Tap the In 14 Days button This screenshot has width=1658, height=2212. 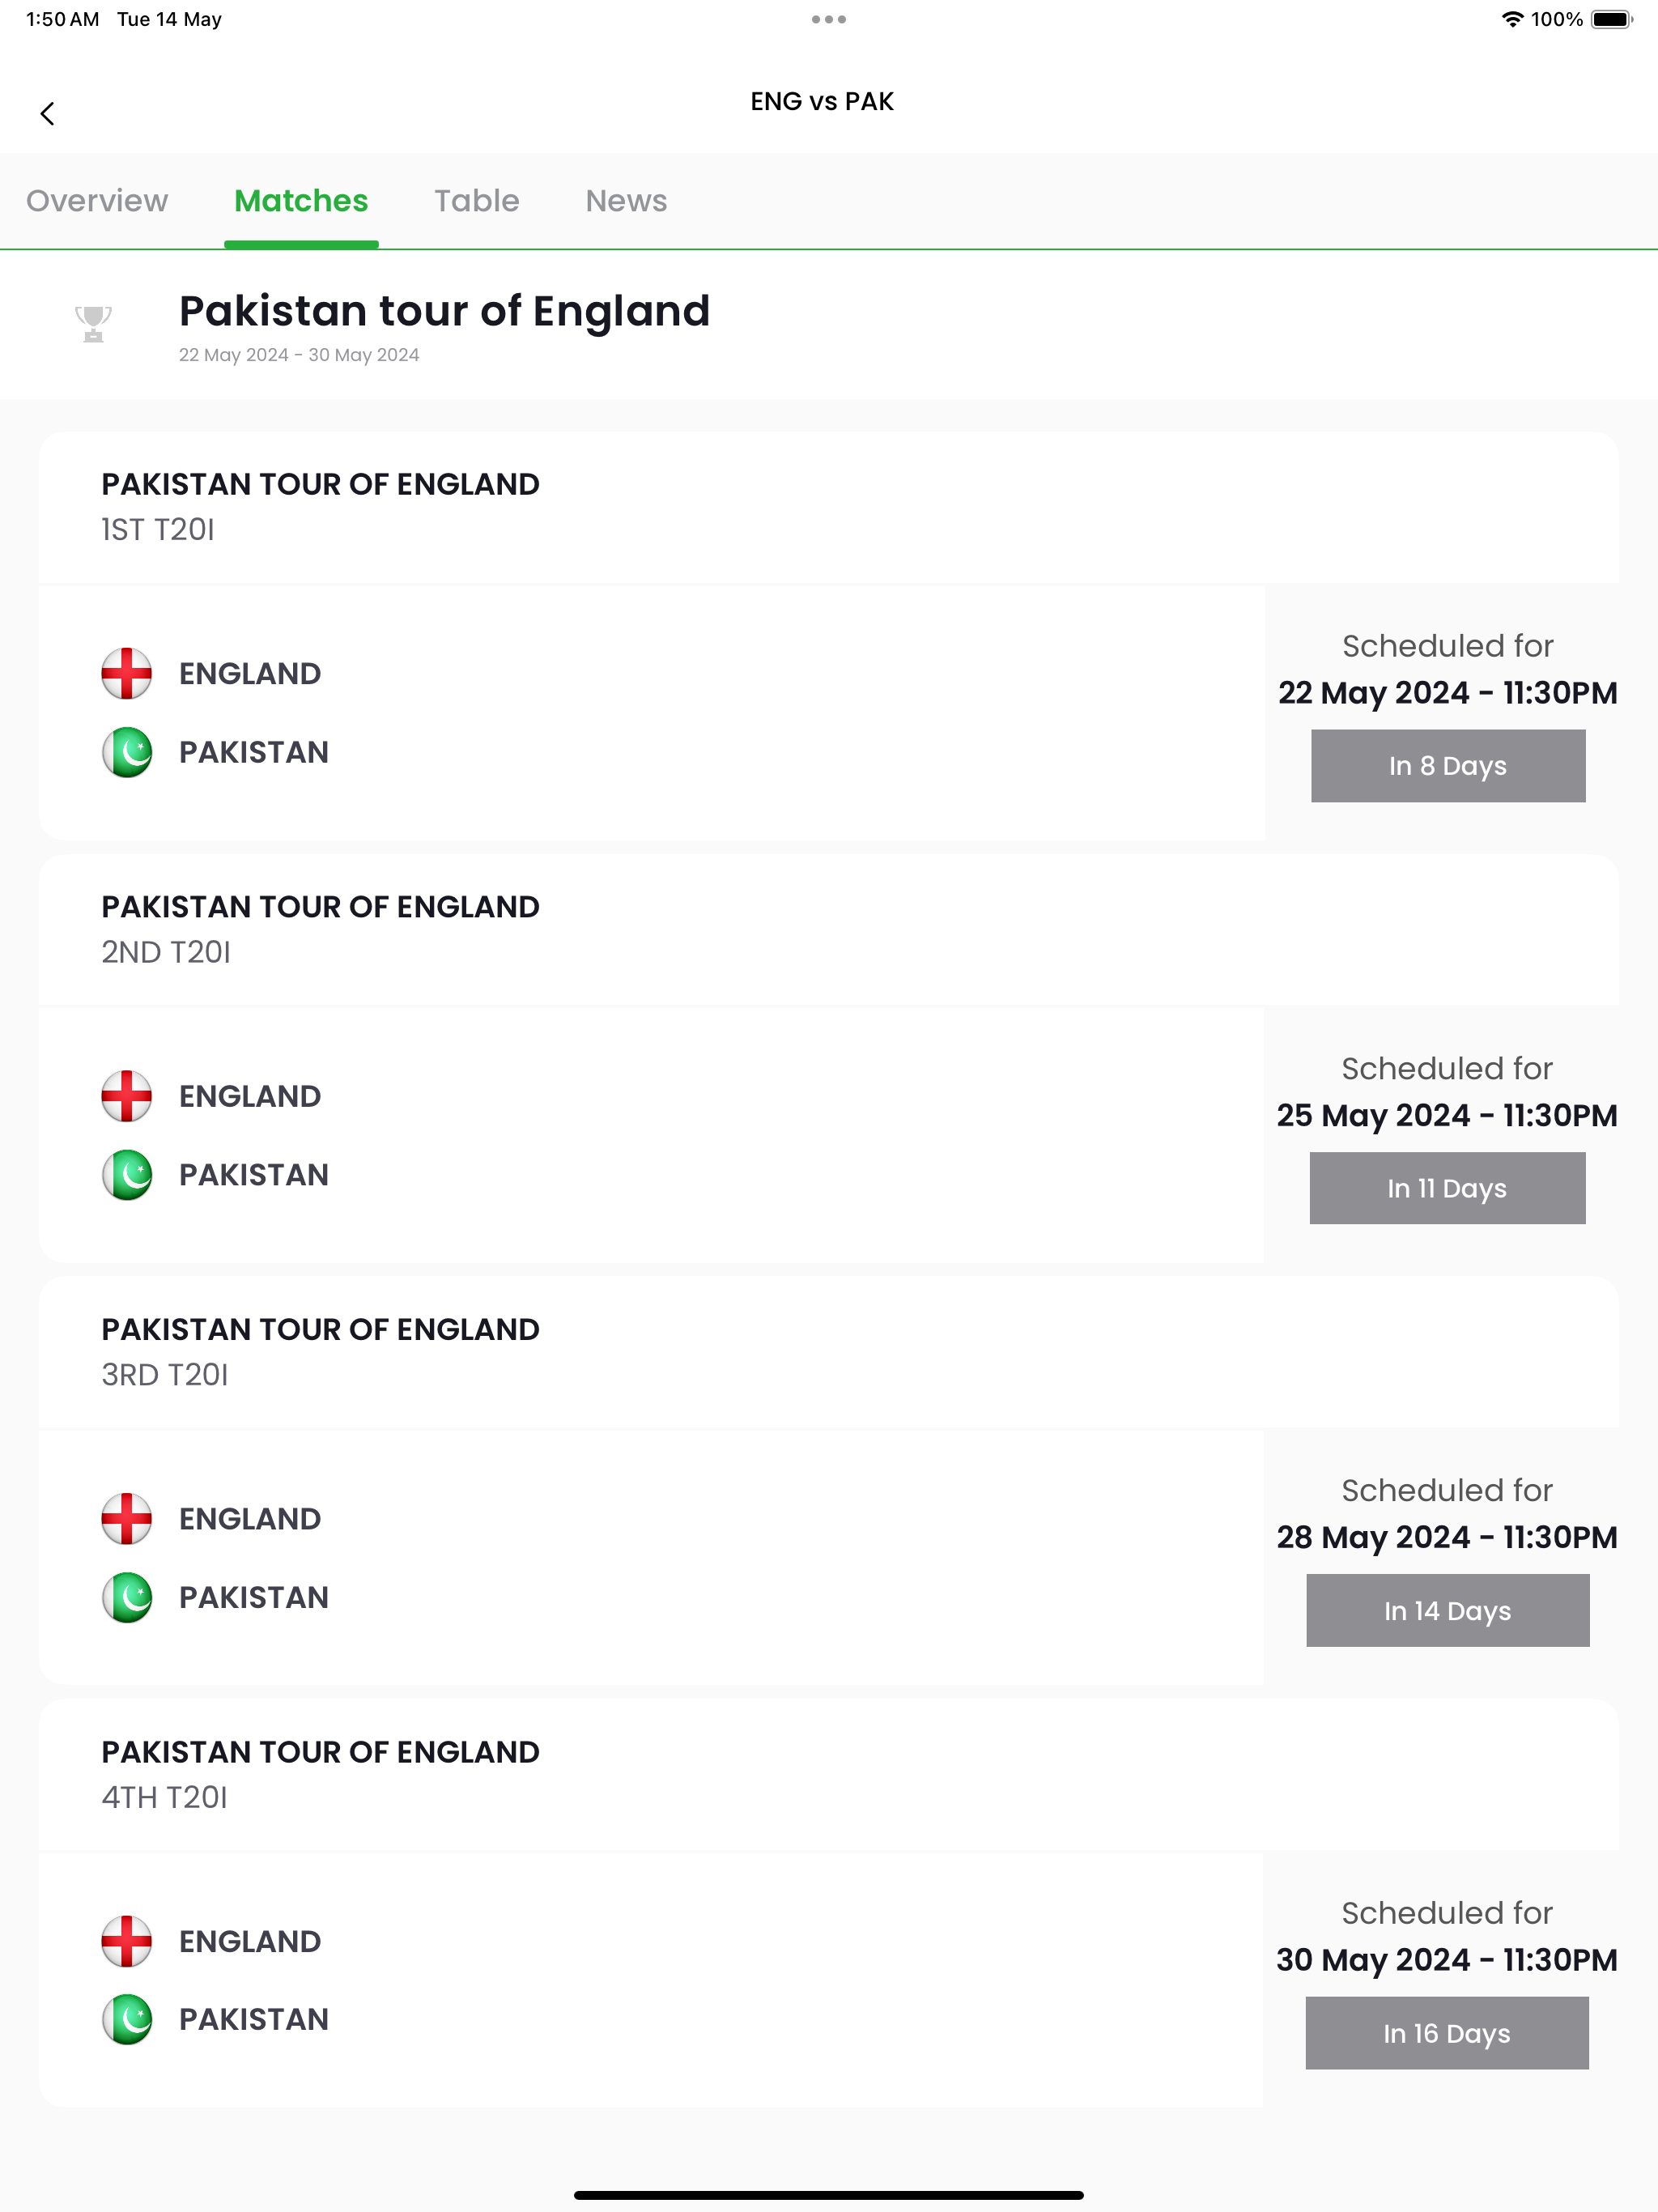coord(1447,1611)
